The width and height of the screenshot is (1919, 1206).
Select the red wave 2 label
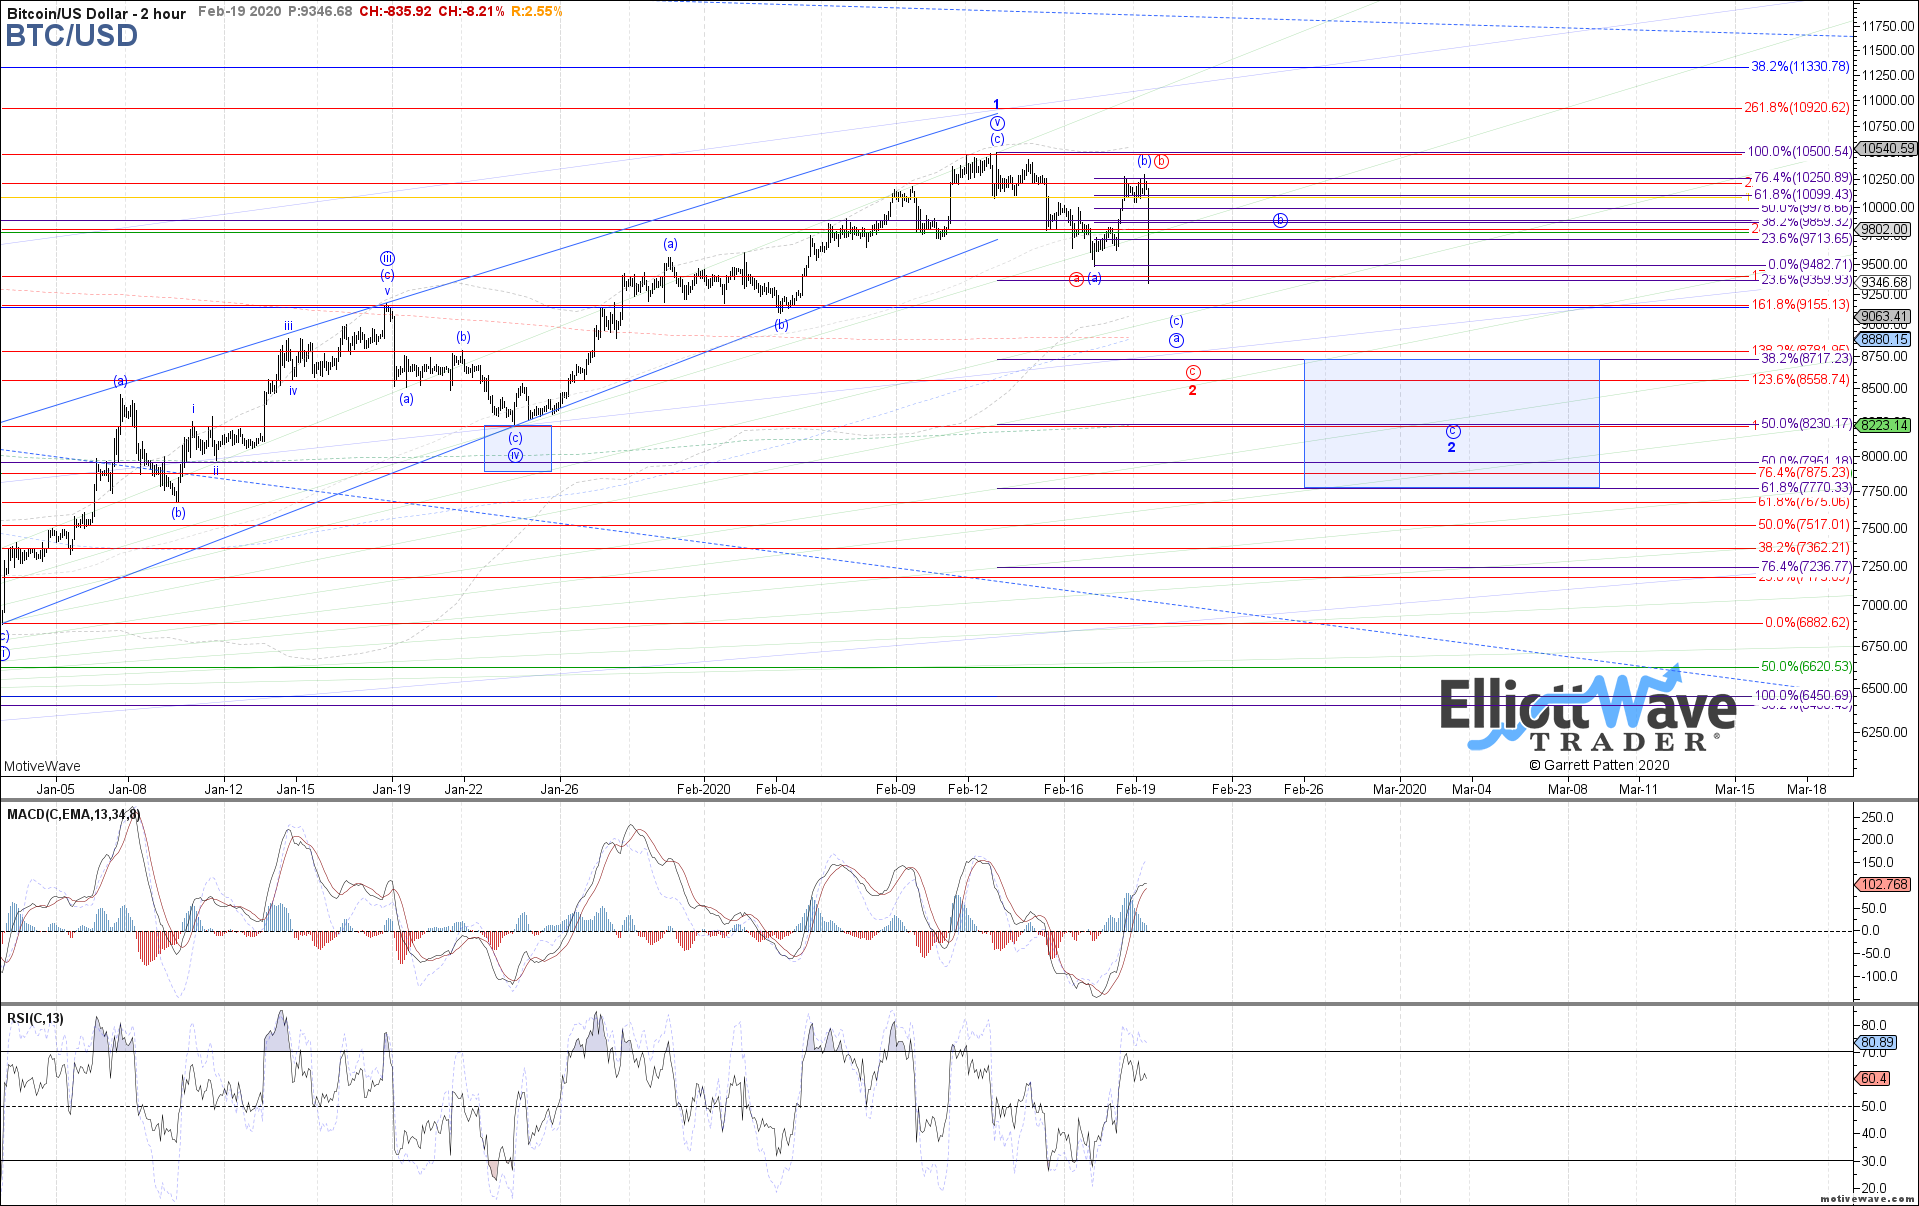click(x=1192, y=390)
